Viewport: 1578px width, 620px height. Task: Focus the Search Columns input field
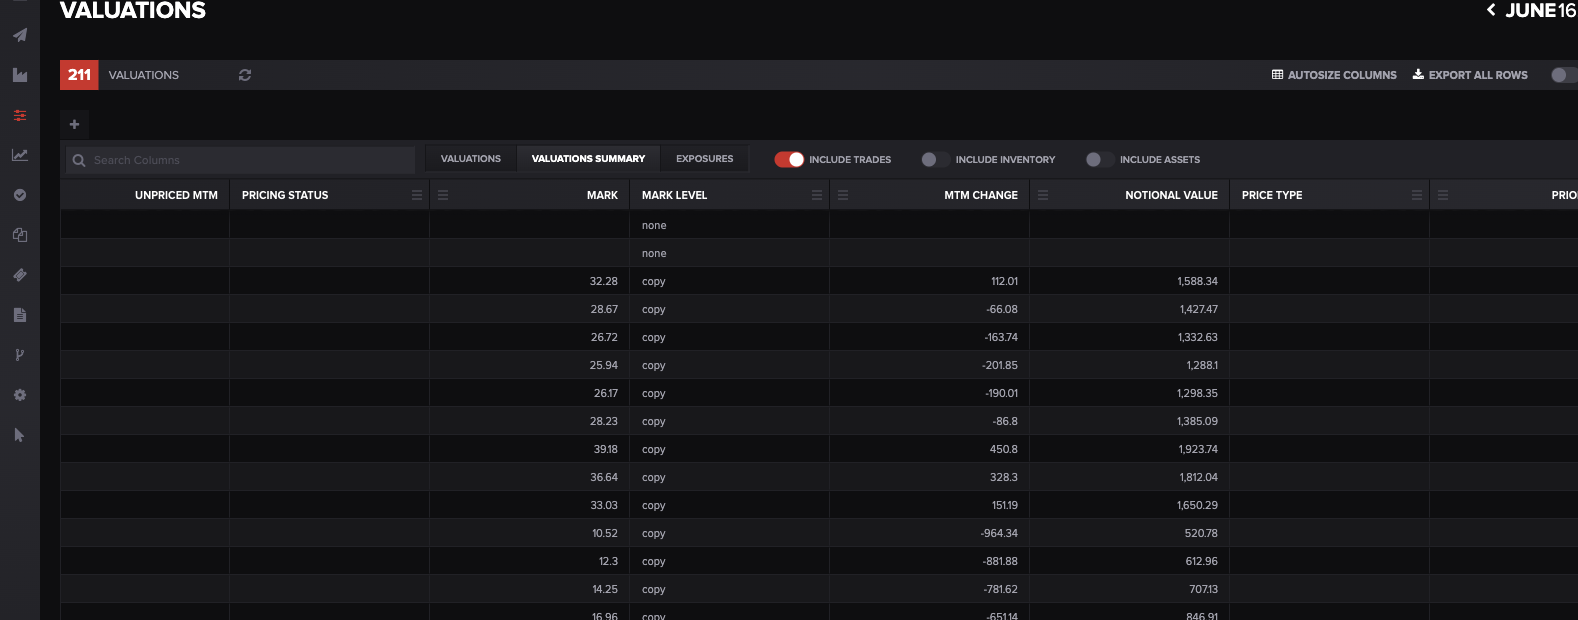(240, 160)
